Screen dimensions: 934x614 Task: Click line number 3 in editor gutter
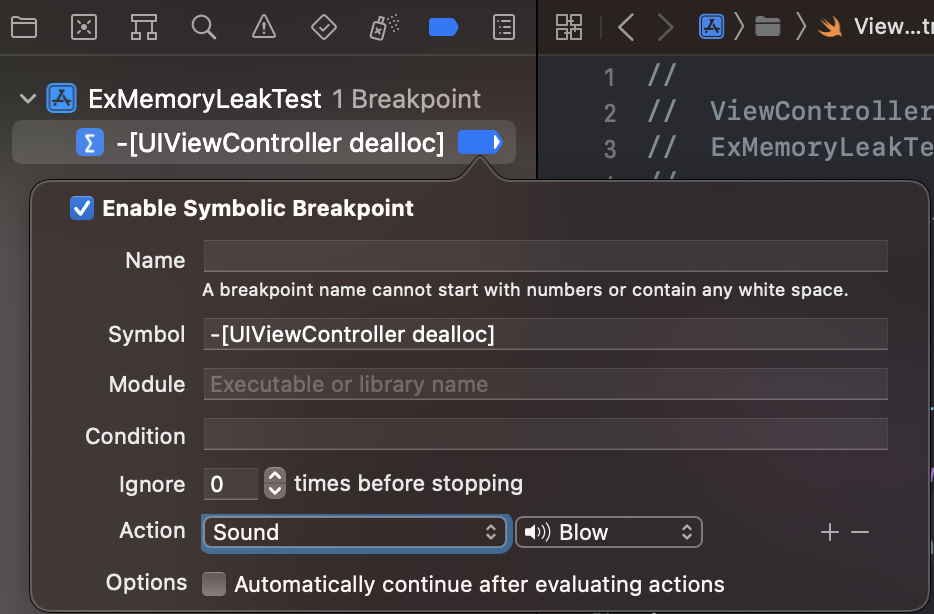pyautogui.click(x=610, y=149)
